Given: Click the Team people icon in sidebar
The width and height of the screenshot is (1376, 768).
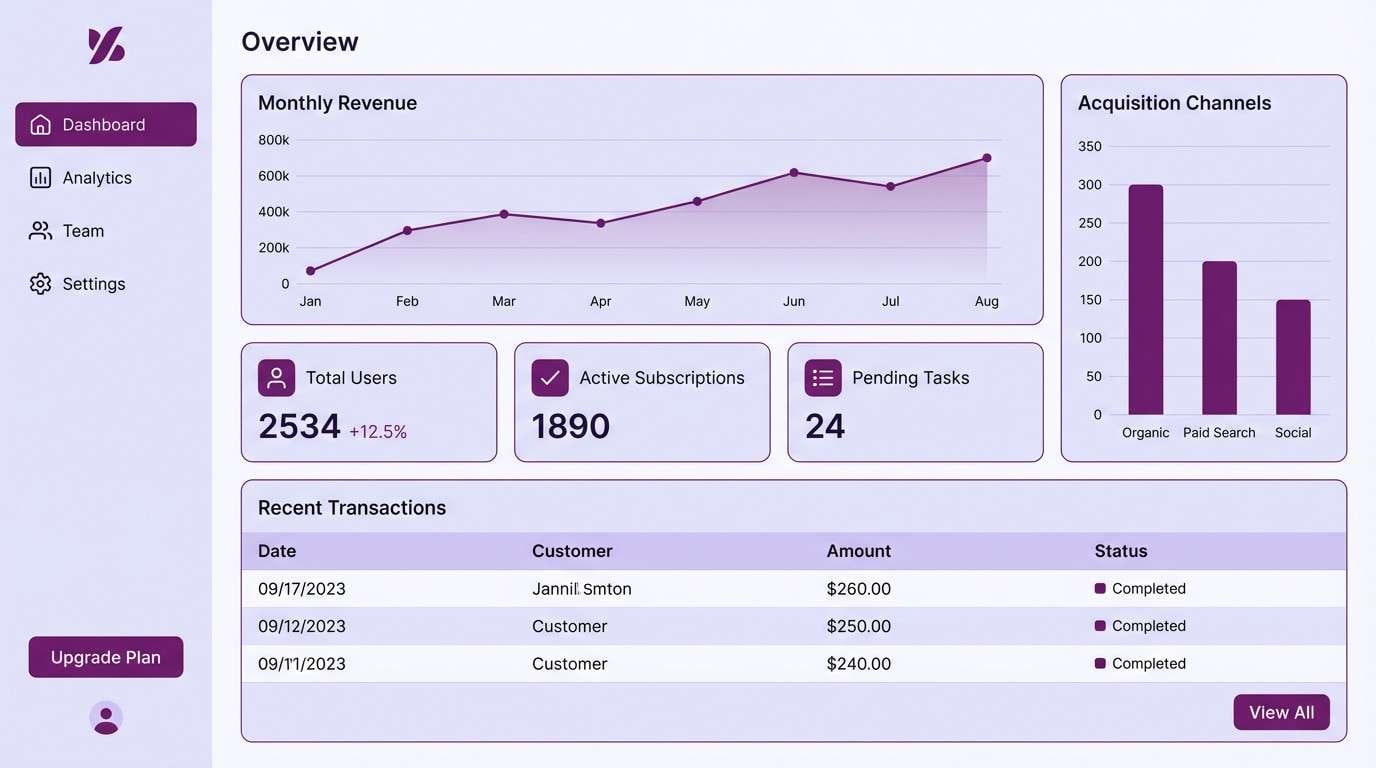Looking at the screenshot, I should coord(40,230).
